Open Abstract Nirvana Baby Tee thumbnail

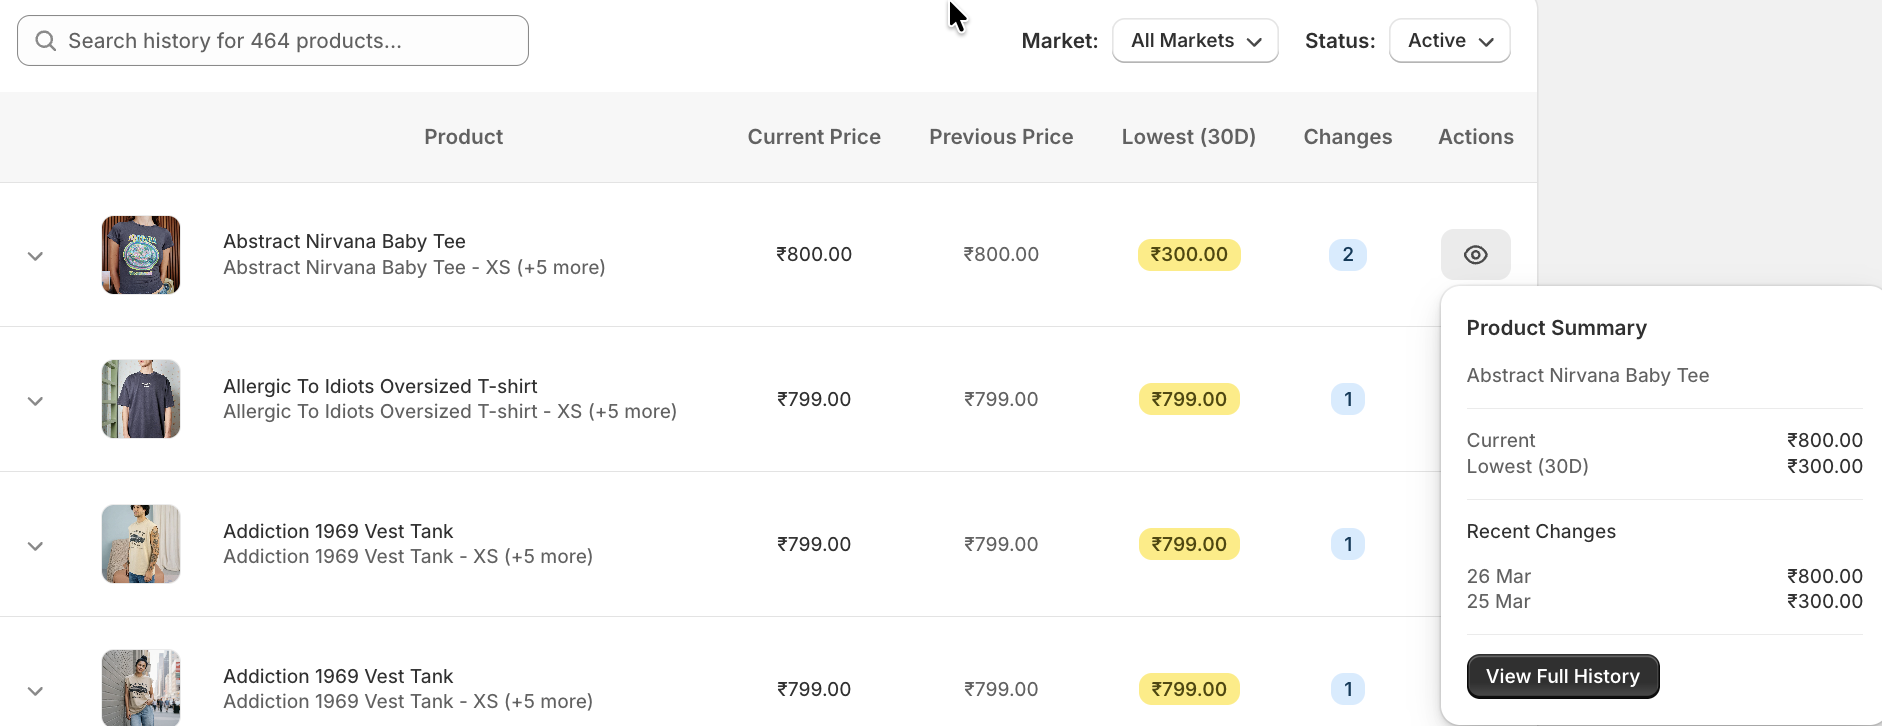click(x=141, y=255)
